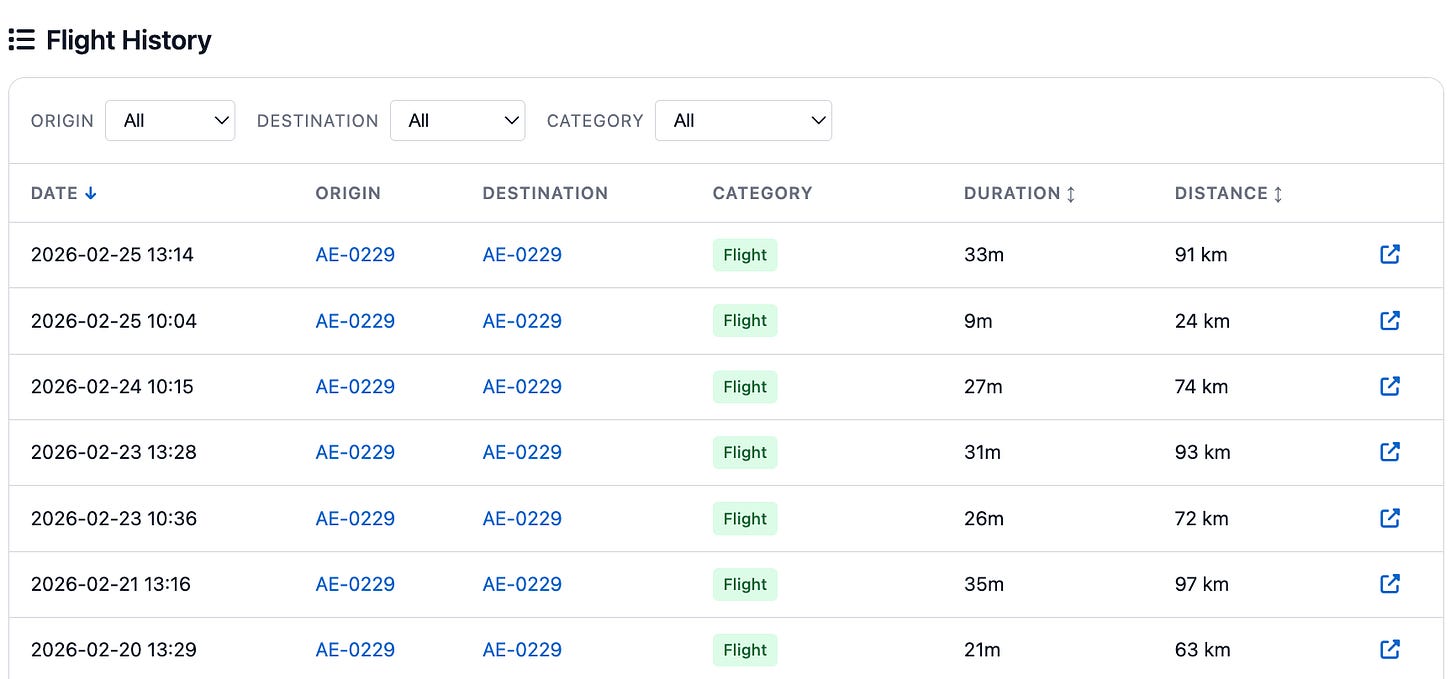Screen dimensions: 1456x679
Task: Click the 93 km distance cell
Action: (x=1202, y=452)
